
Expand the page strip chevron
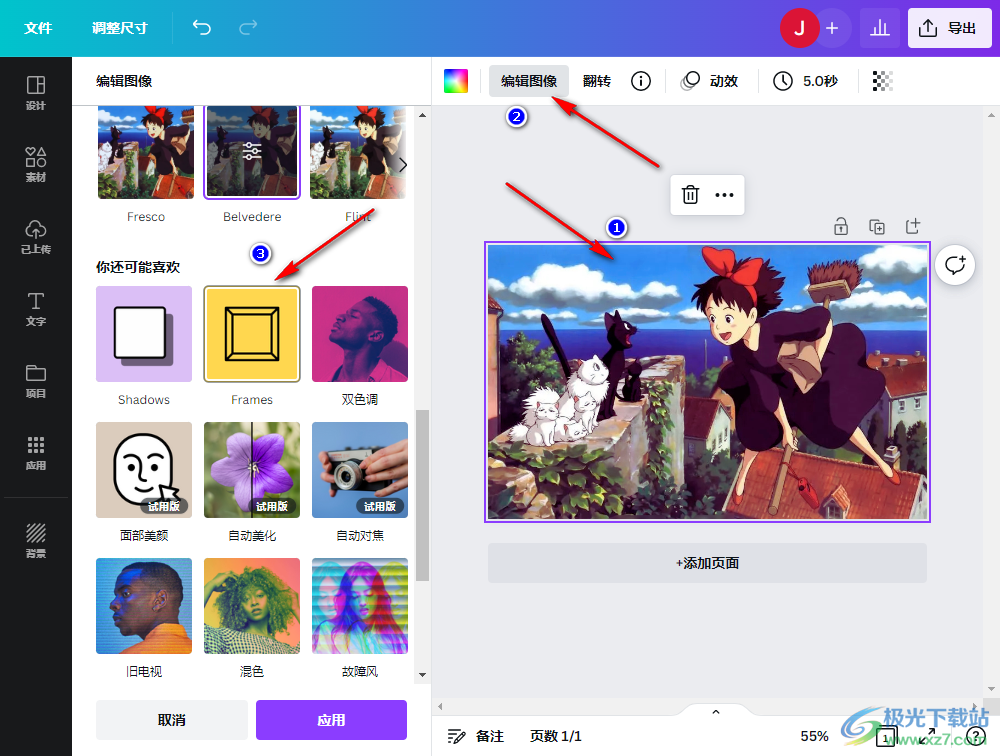(716, 712)
